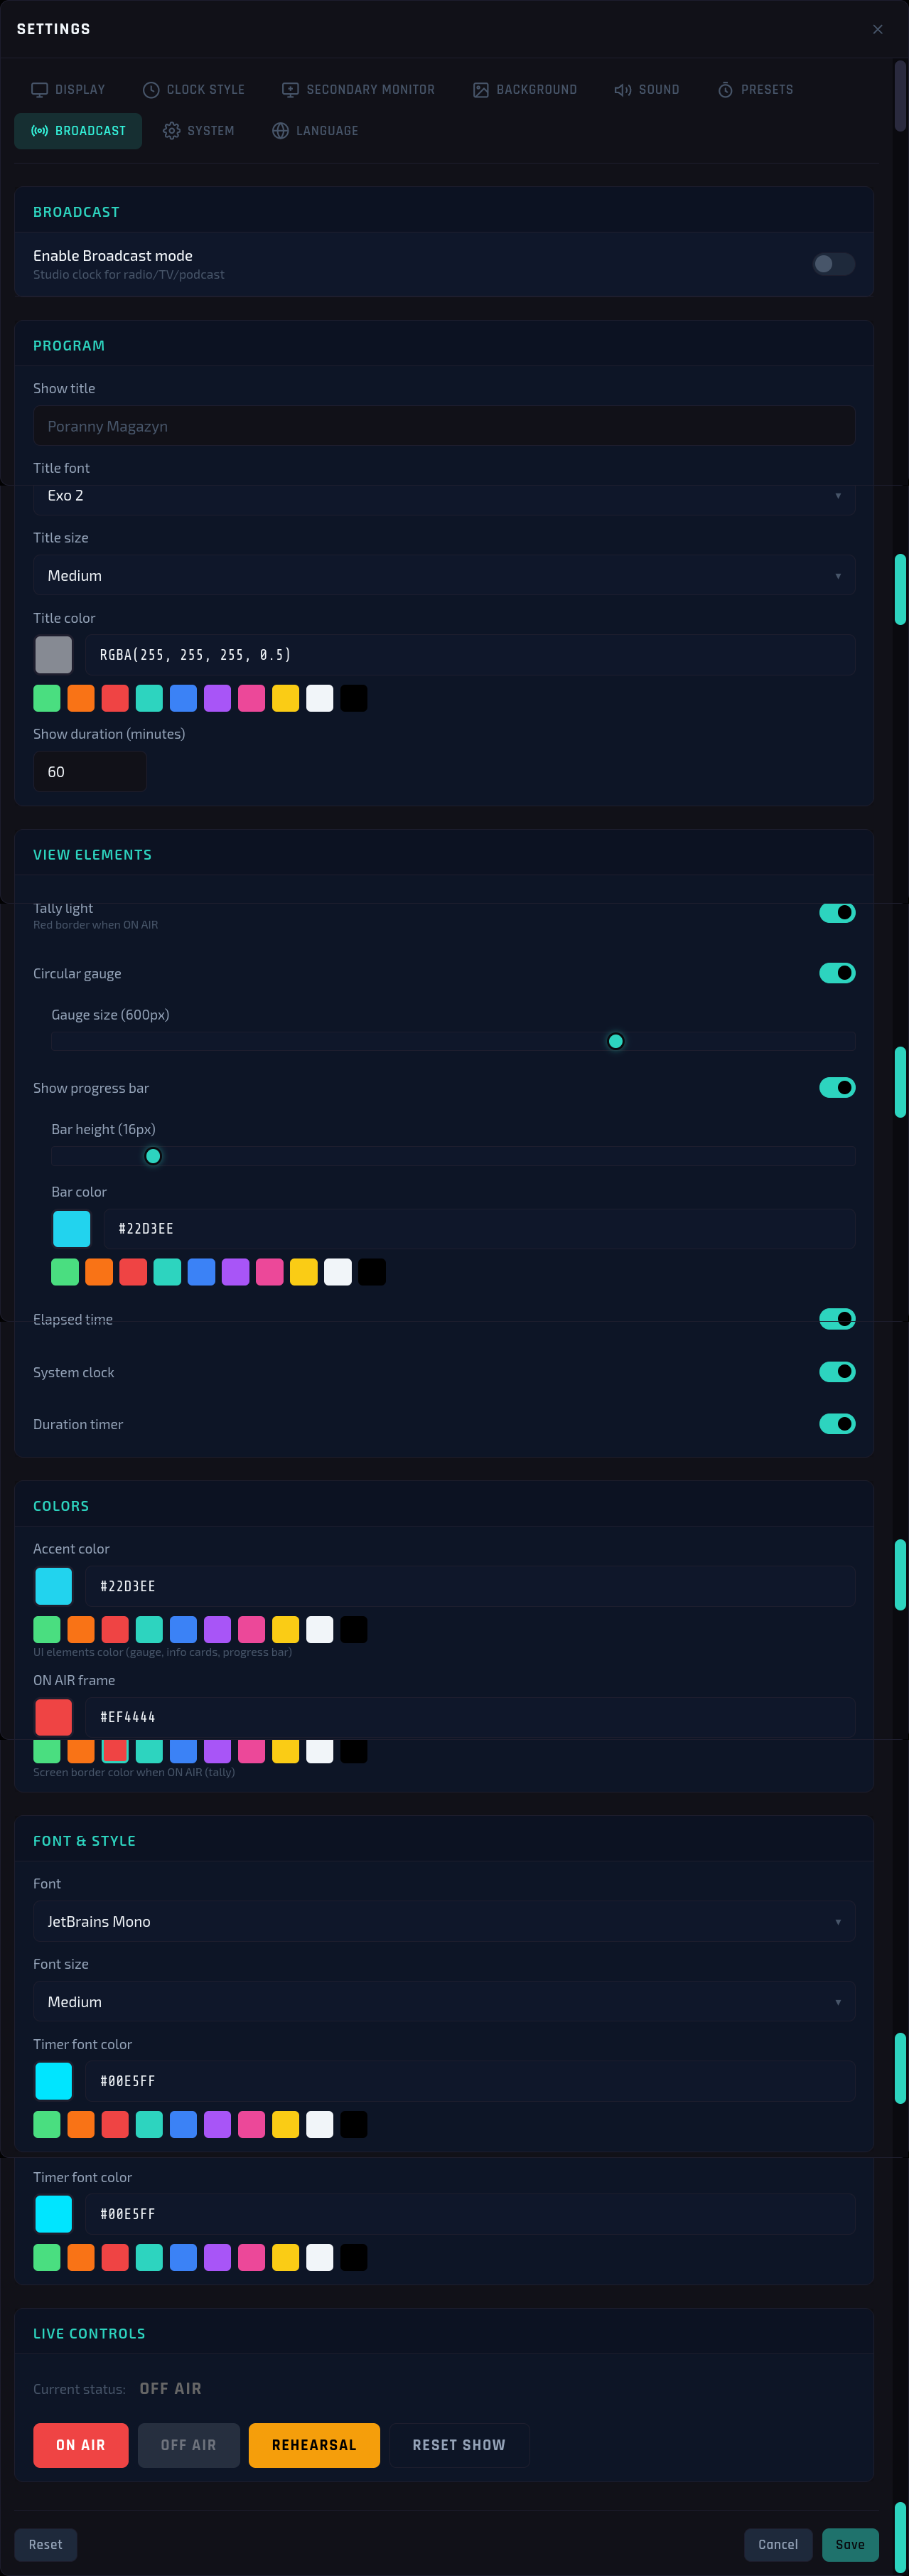The image size is (909, 2576).
Task: Click the red ON AIR button
Action: (81, 2445)
